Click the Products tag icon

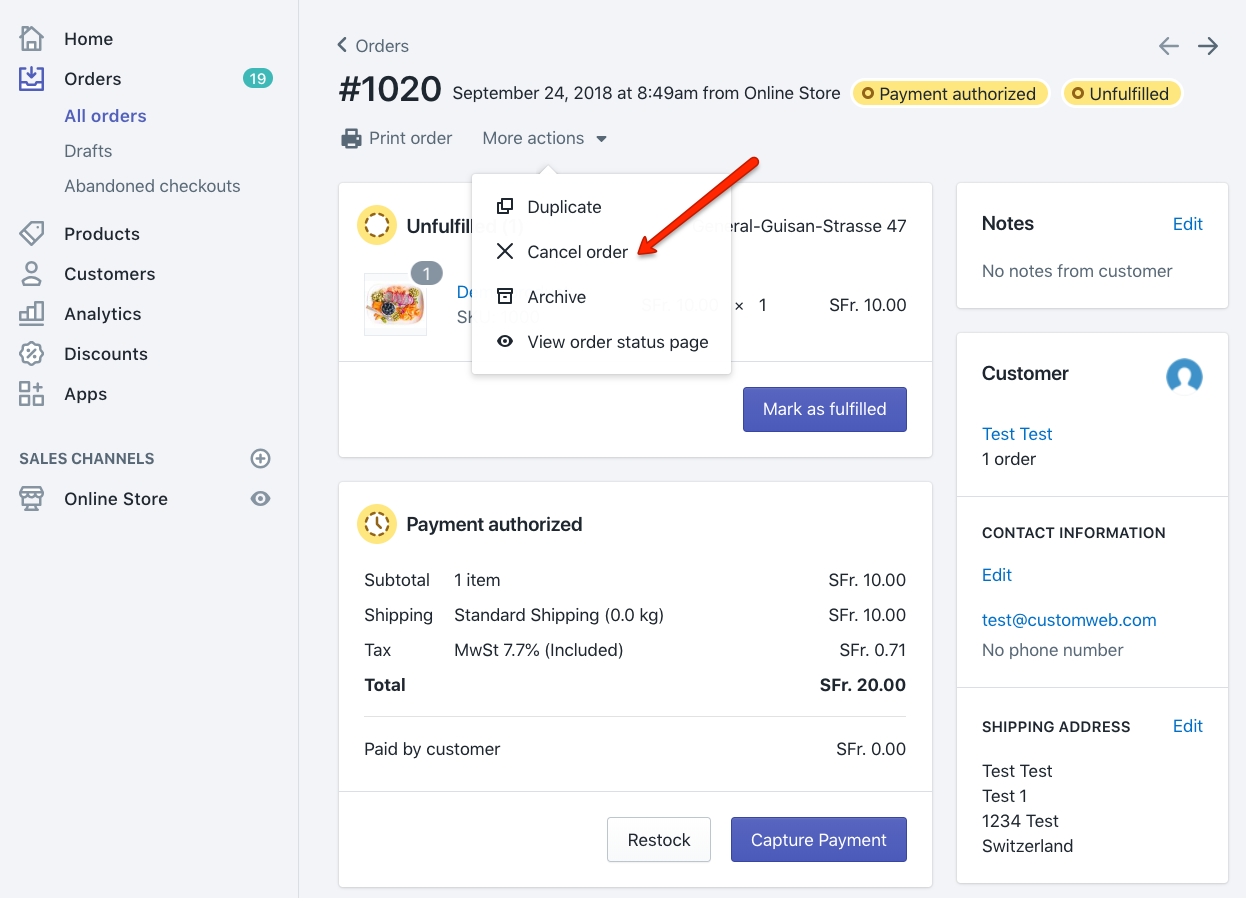[32, 234]
